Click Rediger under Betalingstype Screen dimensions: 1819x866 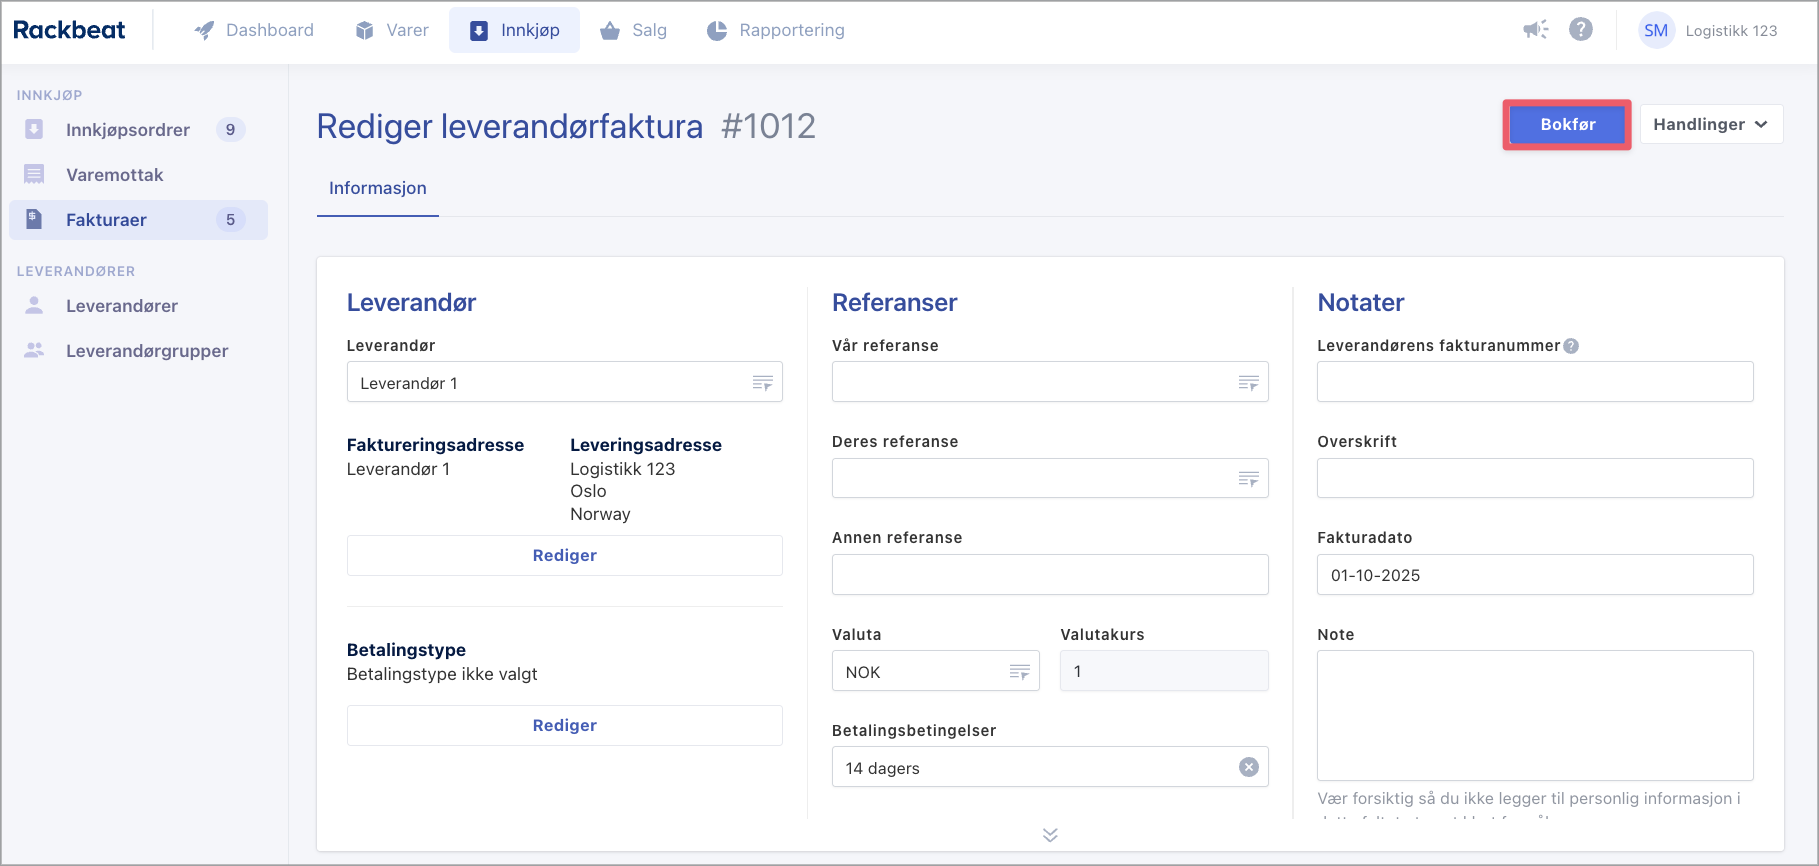coord(564,725)
